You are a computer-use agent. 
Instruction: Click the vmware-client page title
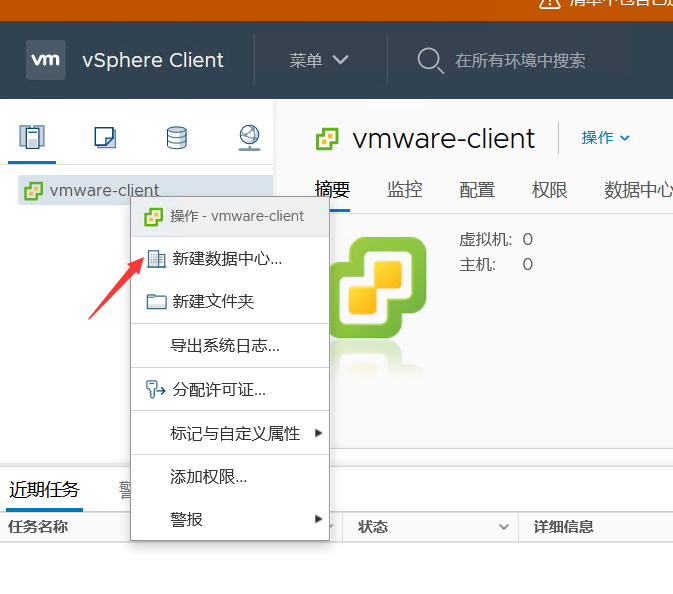(x=443, y=139)
